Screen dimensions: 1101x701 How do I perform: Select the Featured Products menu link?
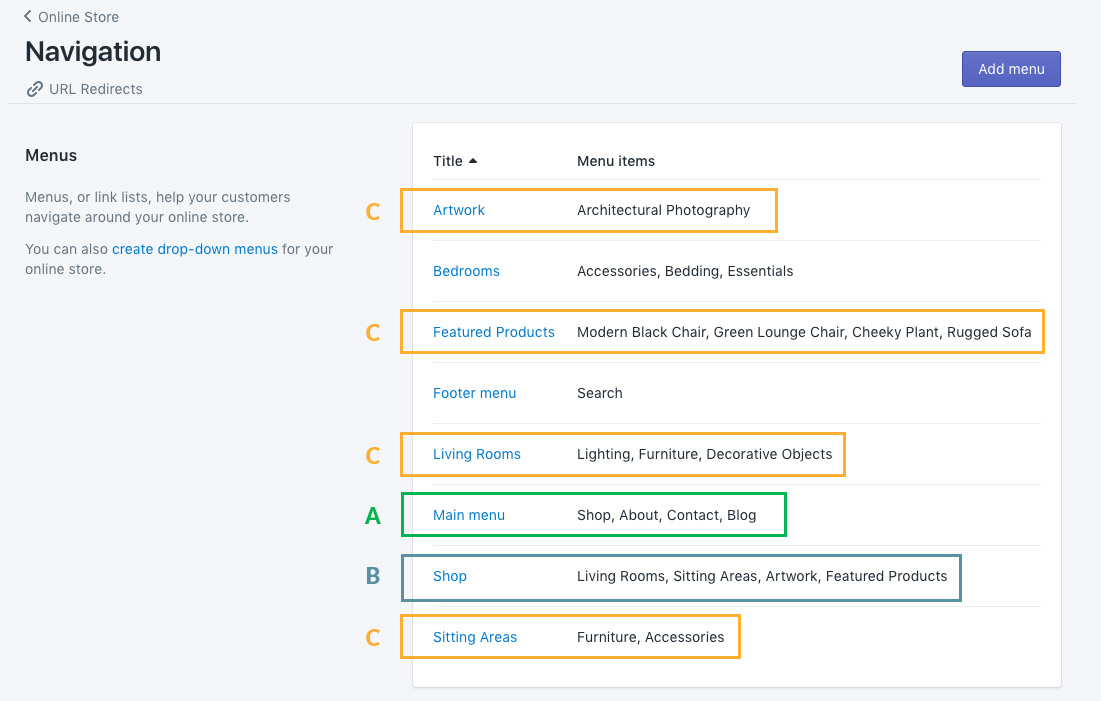coord(493,332)
